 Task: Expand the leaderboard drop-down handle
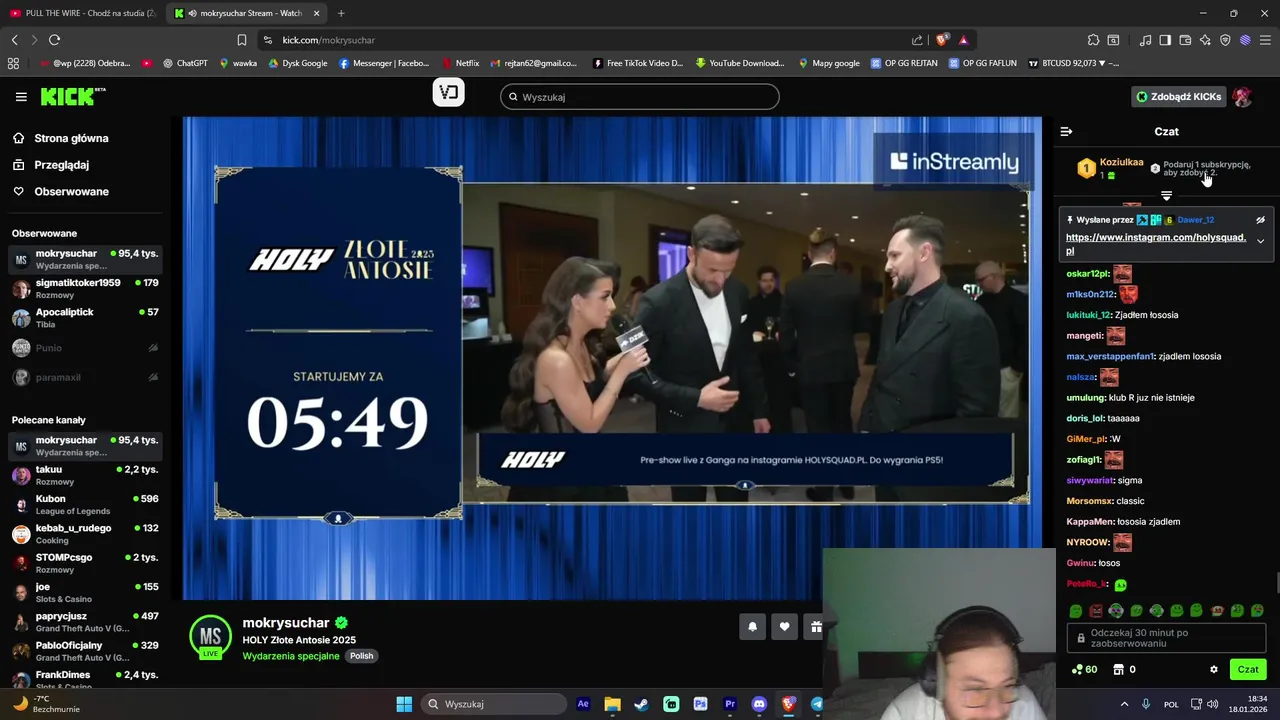tap(1166, 195)
